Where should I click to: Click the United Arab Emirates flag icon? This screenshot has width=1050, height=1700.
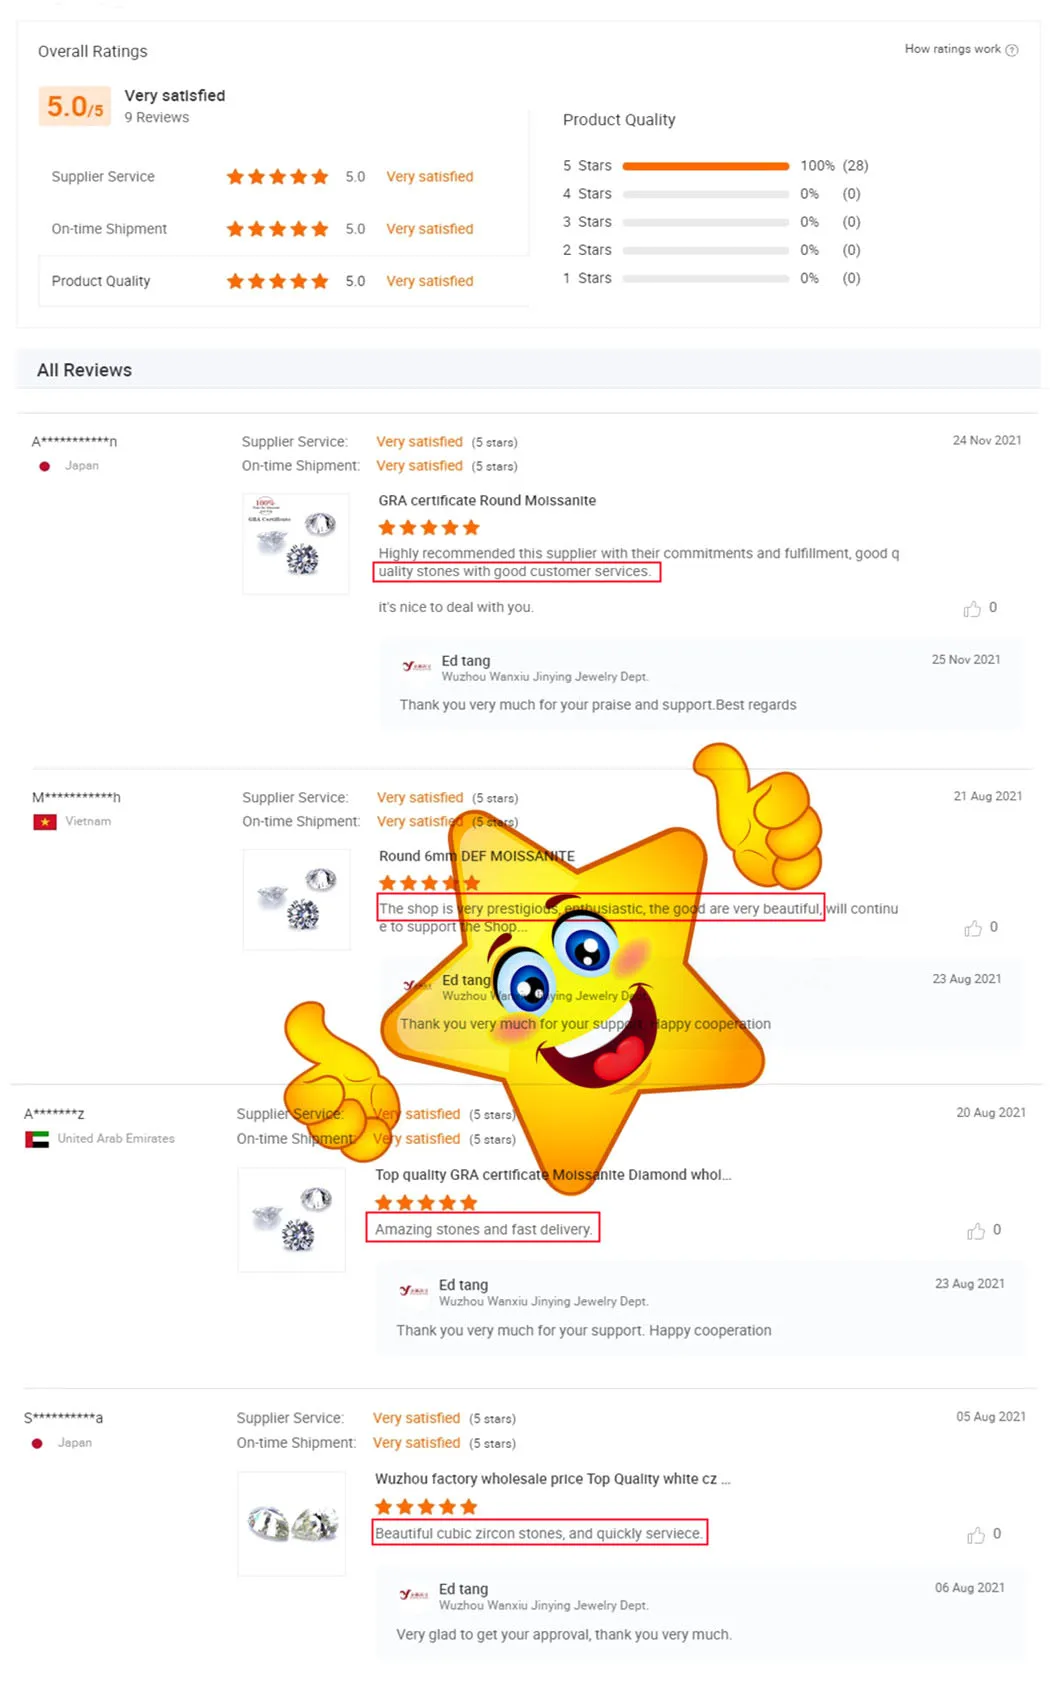coord(37,1139)
